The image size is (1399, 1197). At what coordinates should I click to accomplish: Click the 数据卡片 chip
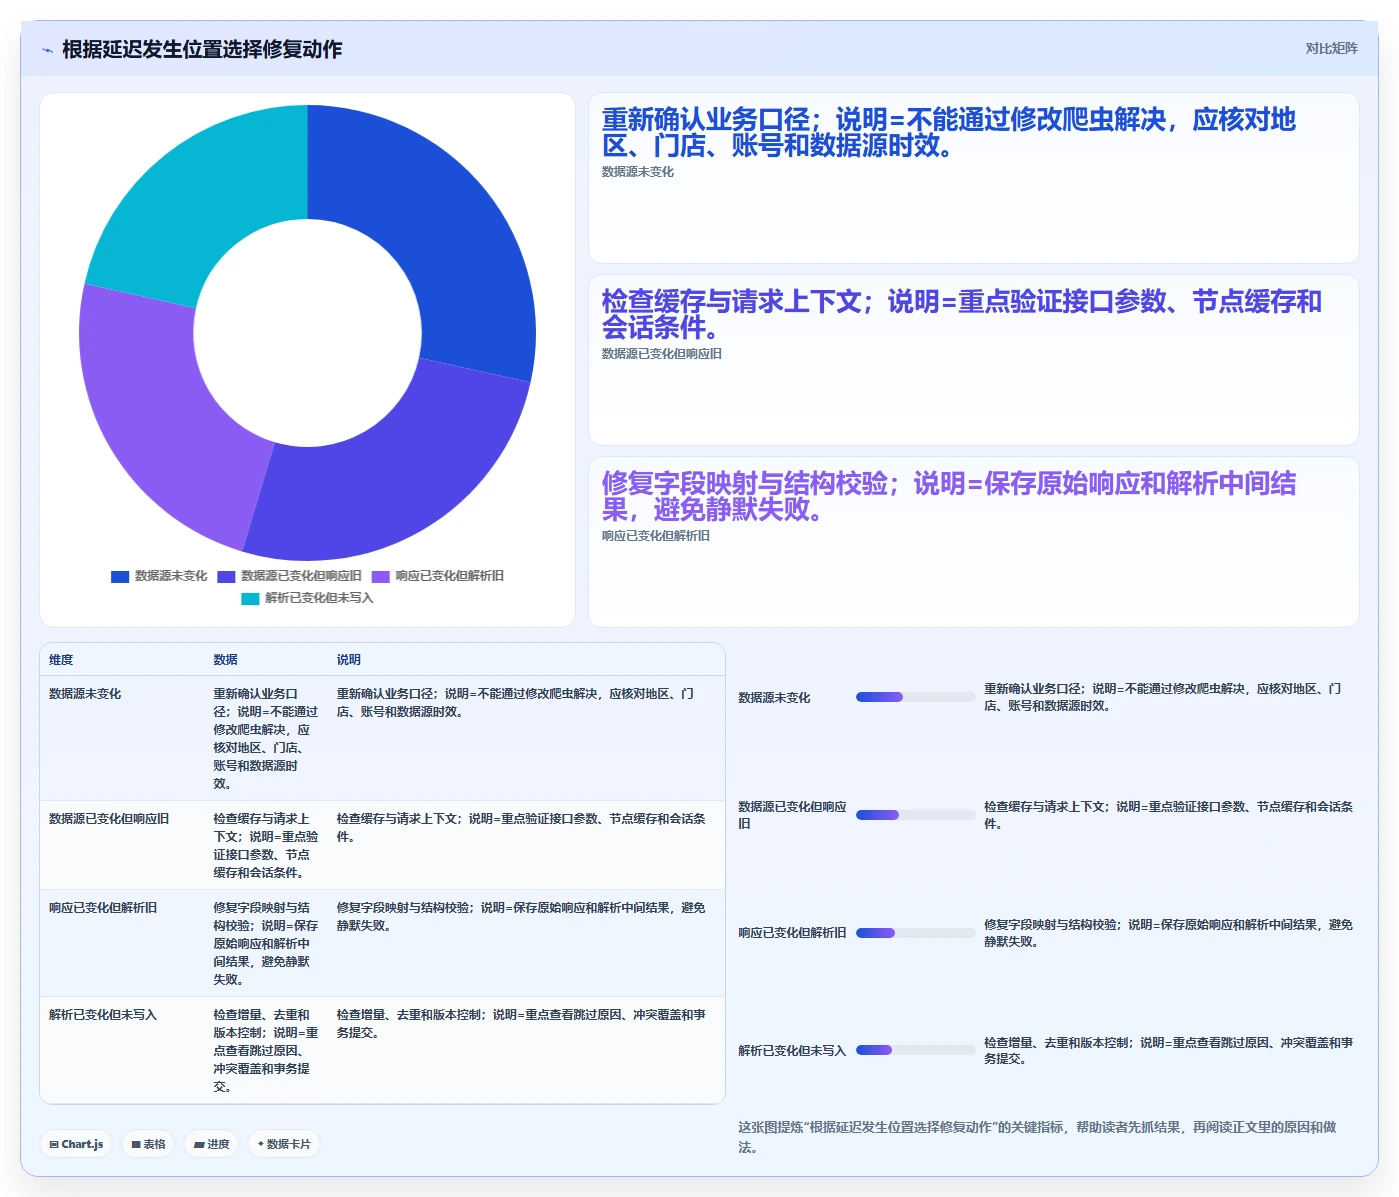[284, 1144]
